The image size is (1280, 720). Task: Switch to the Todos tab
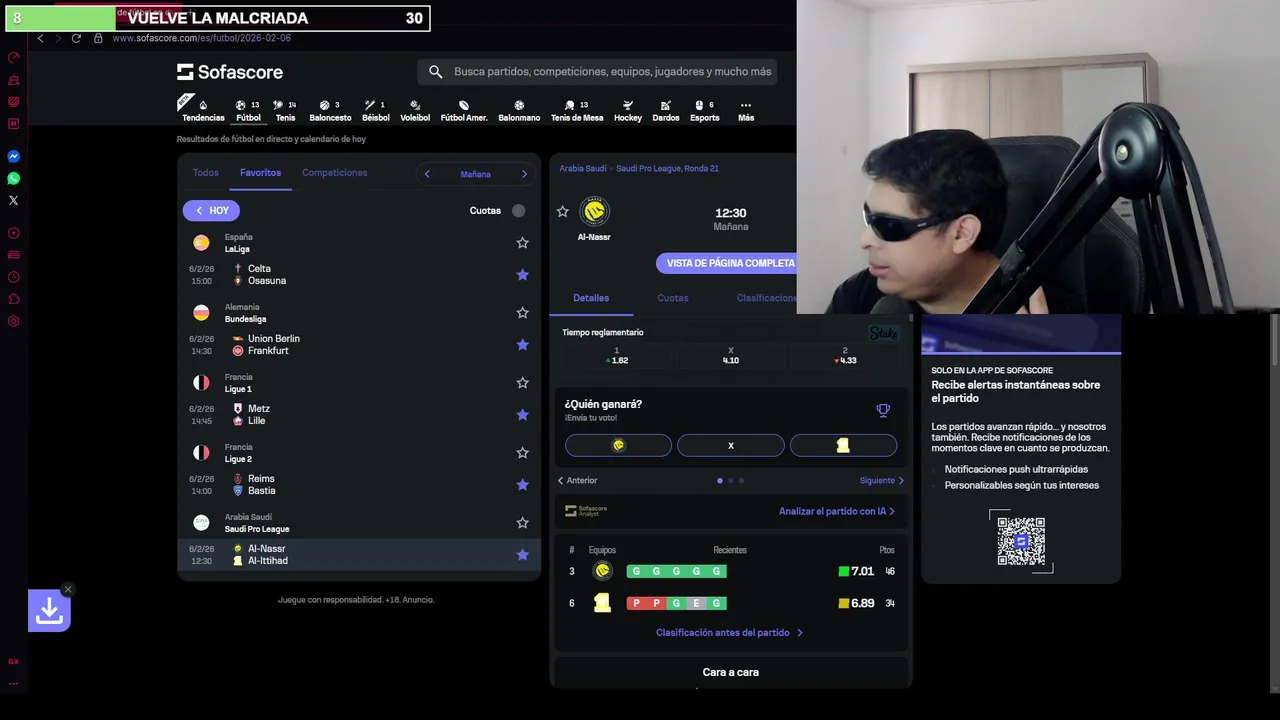tap(205, 173)
